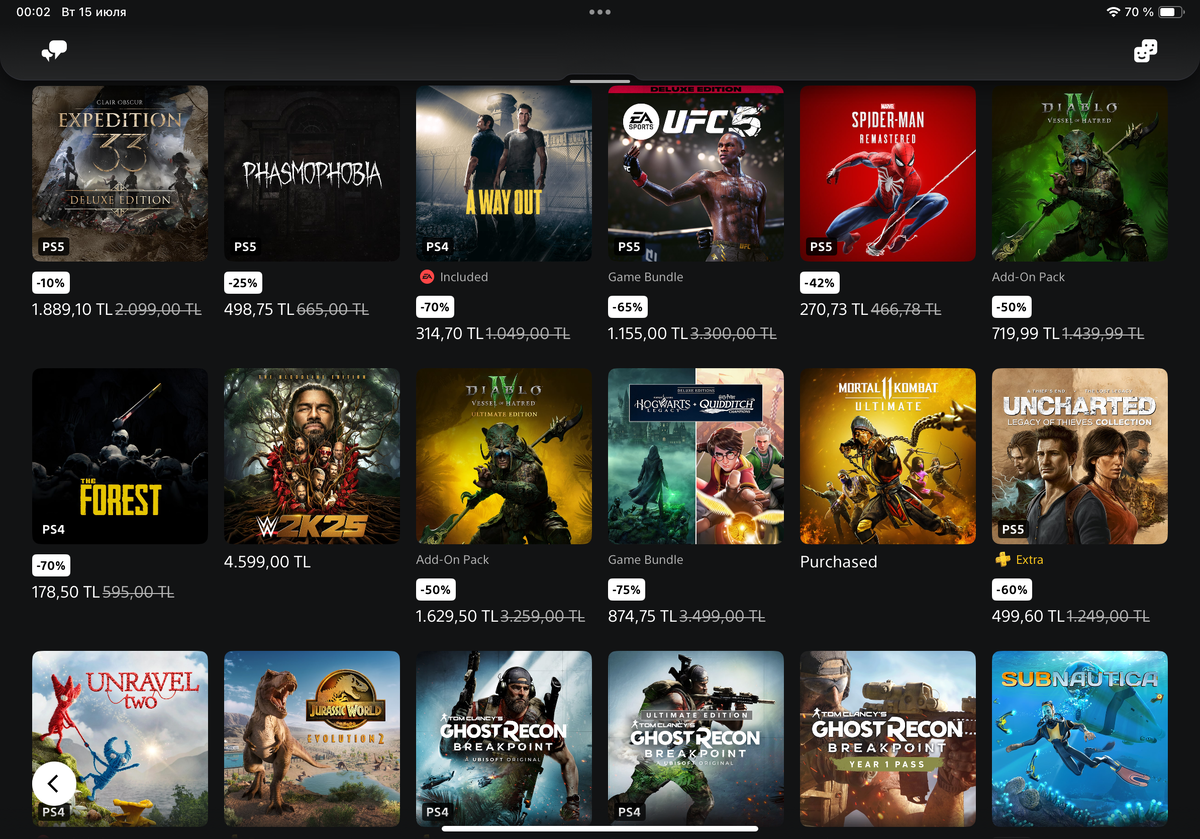
Task: Open Clair Obscur Expedition 33 cover
Action: point(120,174)
